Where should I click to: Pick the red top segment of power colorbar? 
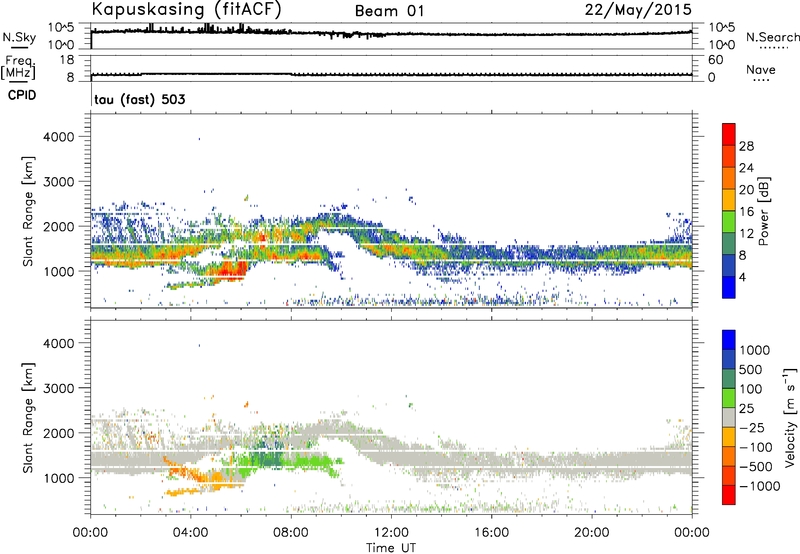(729, 135)
